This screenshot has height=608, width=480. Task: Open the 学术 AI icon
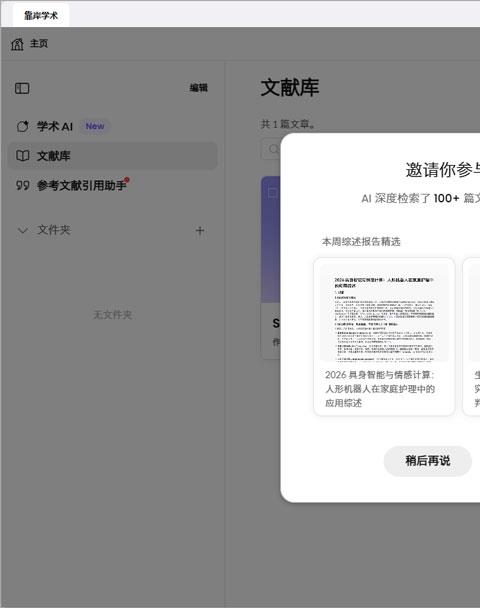tap(22, 126)
